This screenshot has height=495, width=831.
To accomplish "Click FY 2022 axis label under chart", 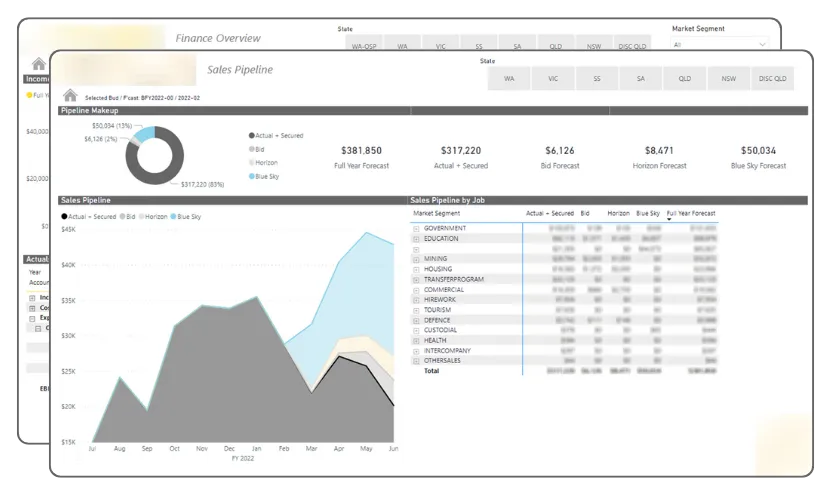I will tap(243, 458).
